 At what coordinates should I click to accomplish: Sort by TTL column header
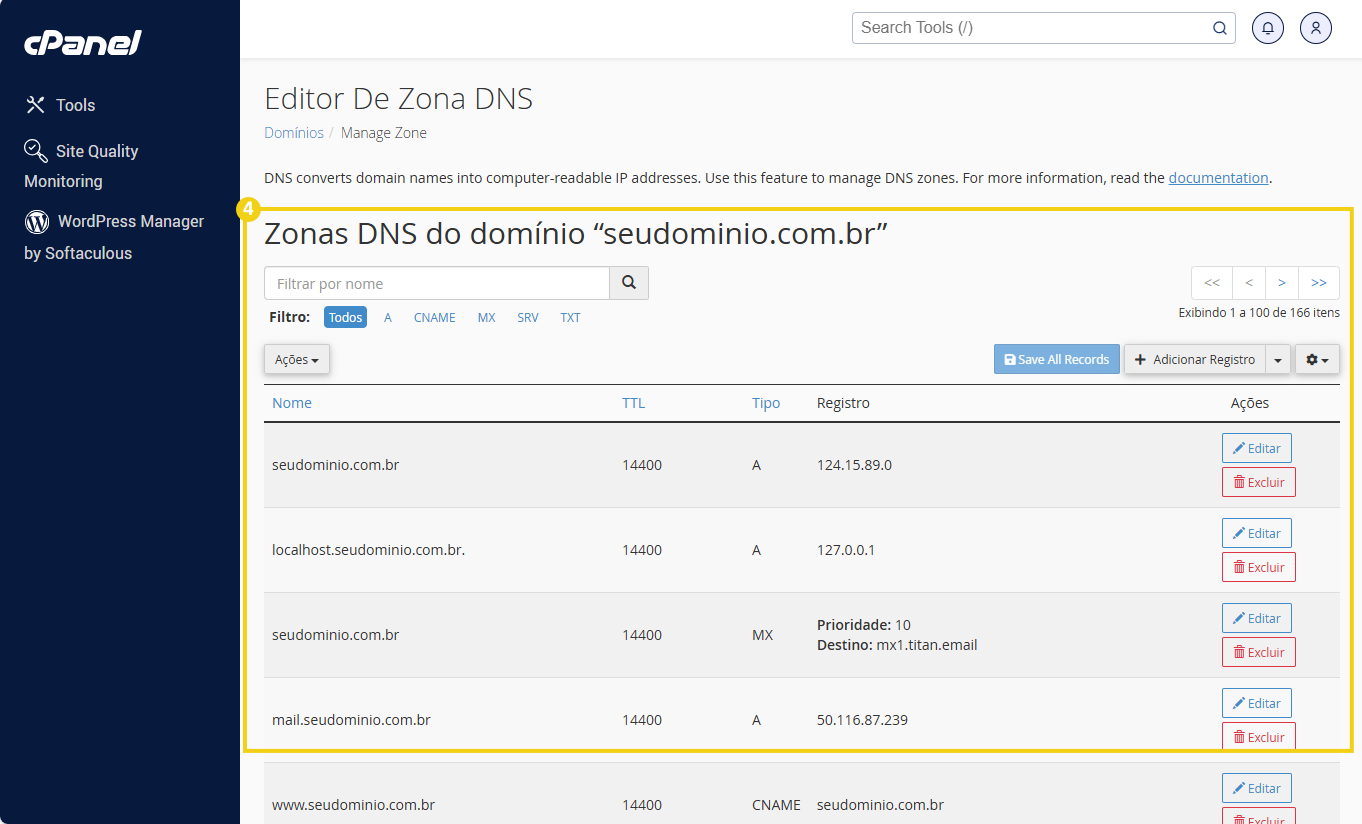634,403
